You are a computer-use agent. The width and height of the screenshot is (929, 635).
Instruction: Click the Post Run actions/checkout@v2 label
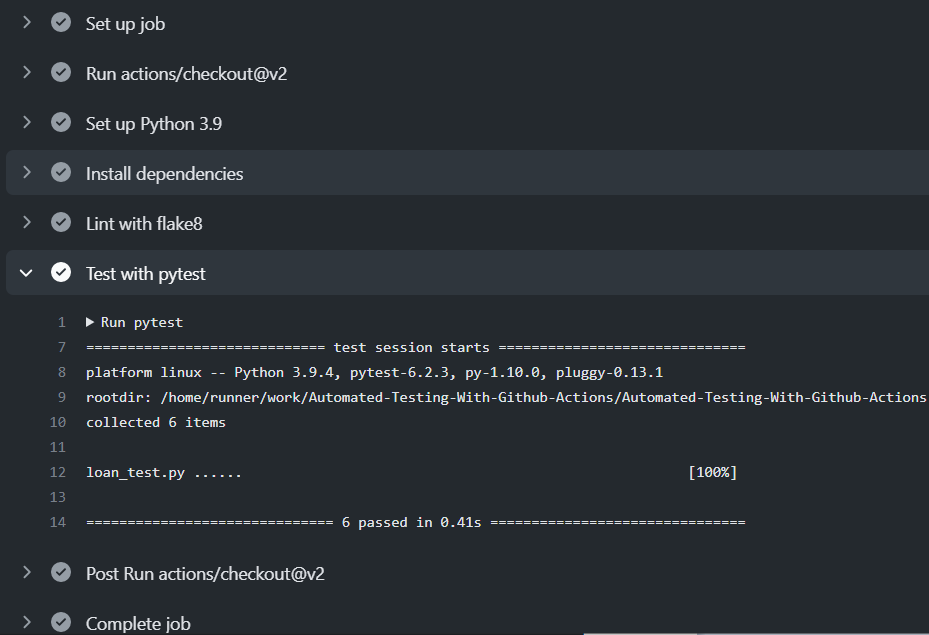click(x=204, y=574)
